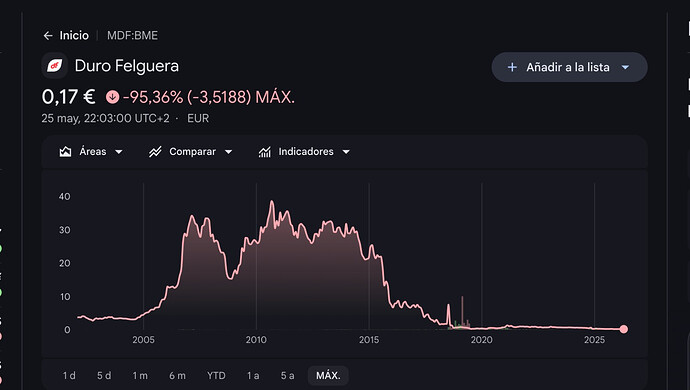
Task: Click the plus icon in Añadir a la lista
Action: click(512, 67)
